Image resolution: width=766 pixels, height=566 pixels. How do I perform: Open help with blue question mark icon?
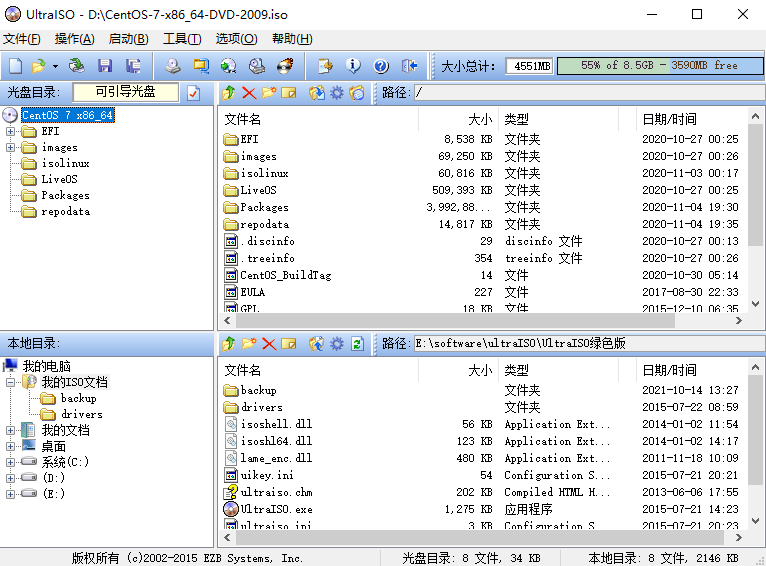[x=381, y=65]
